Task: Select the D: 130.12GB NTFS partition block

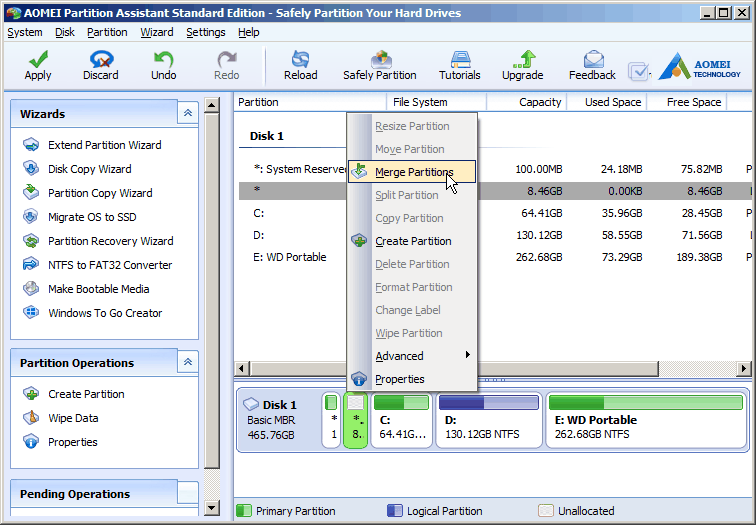Action: tap(489, 420)
